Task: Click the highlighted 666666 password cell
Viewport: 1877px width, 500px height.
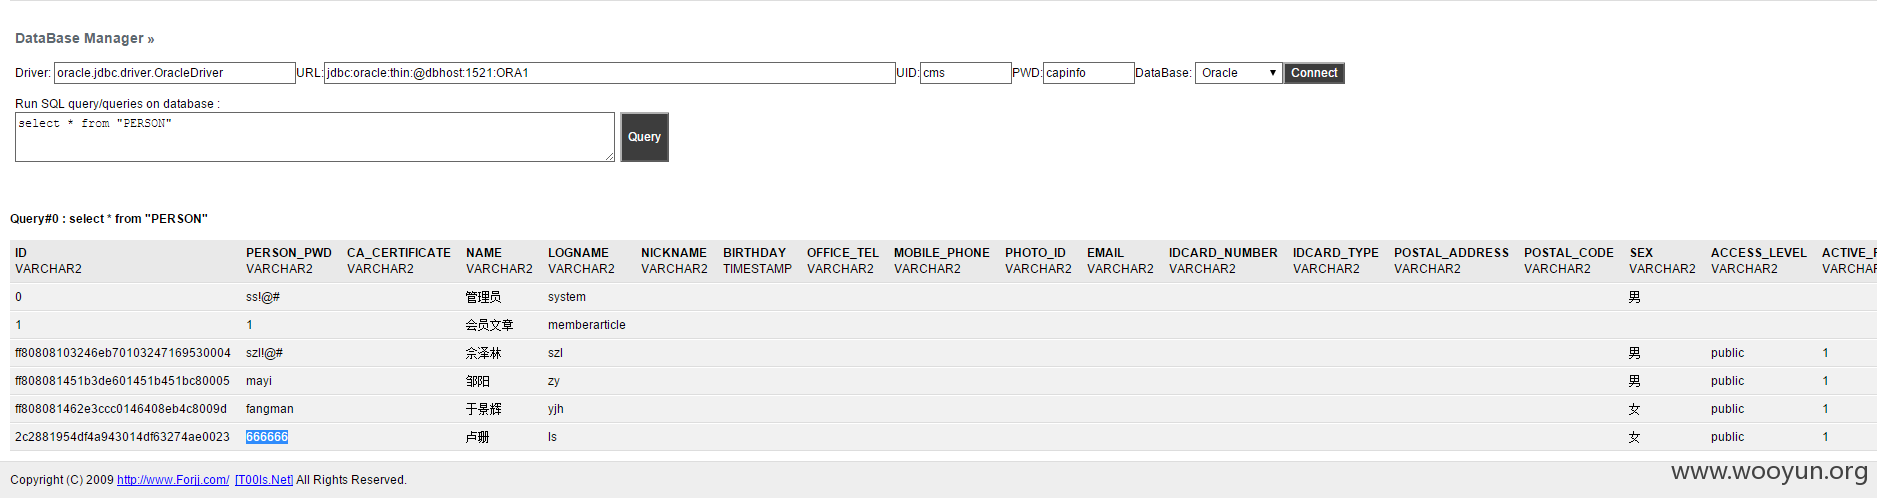Action: pos(267,437)
